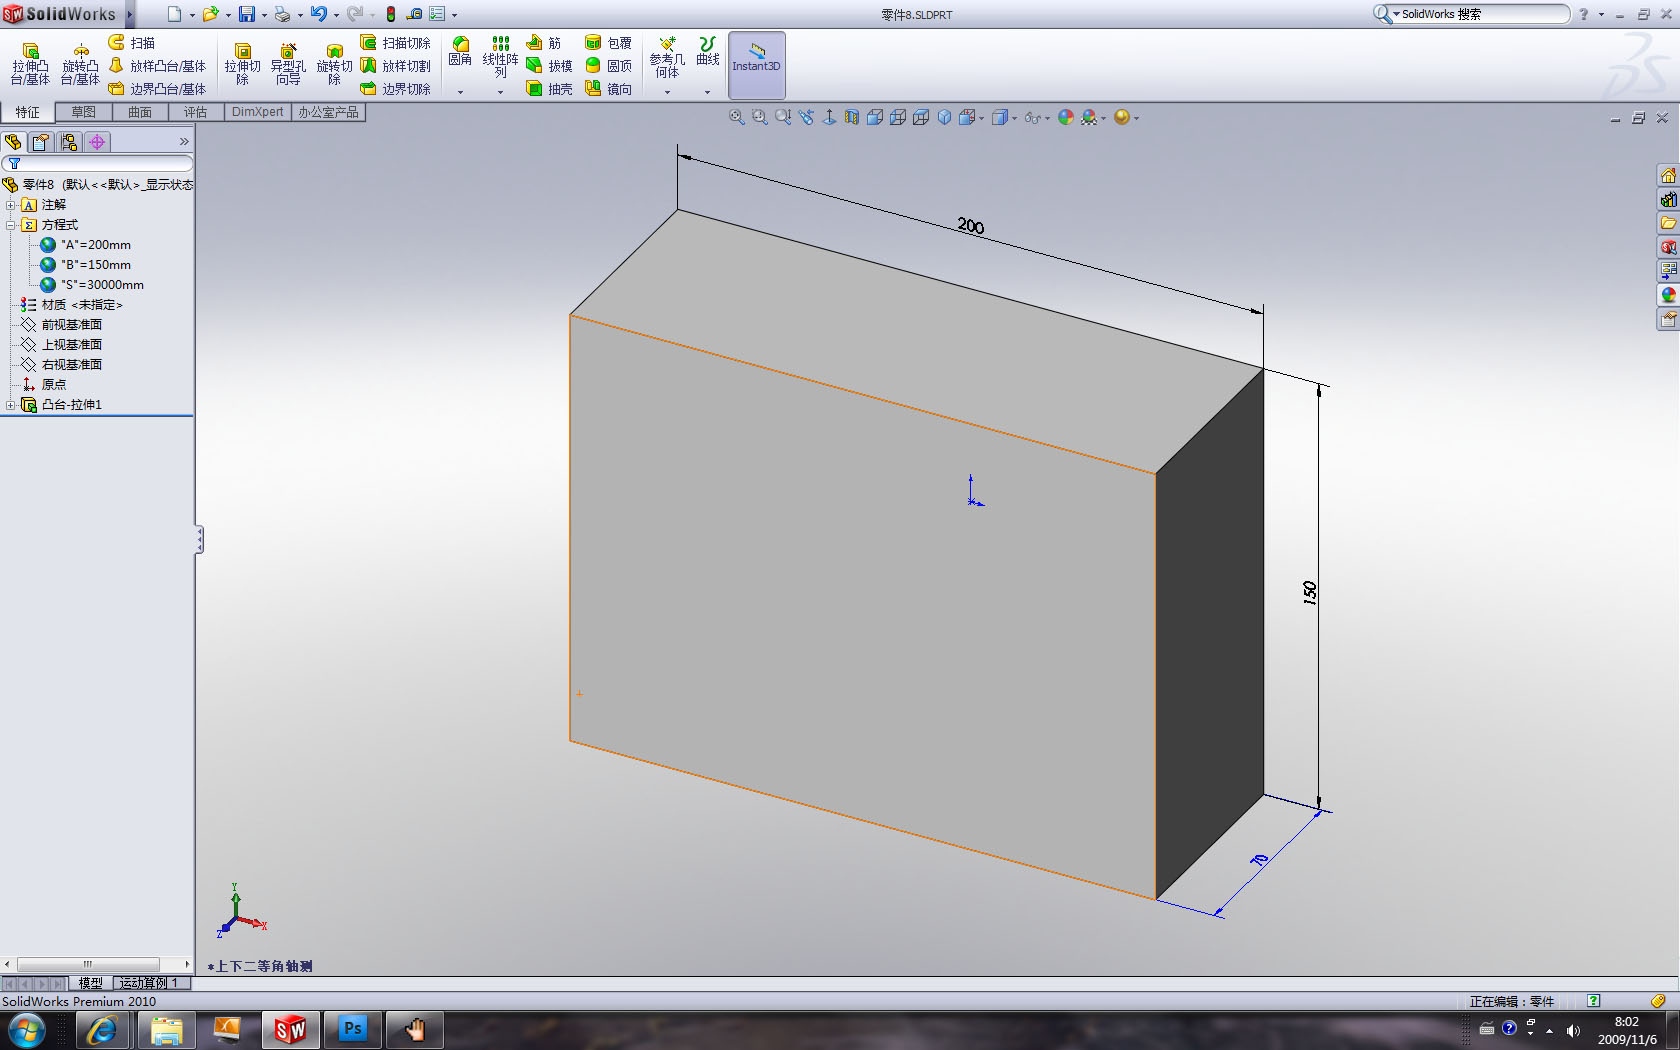Open Internet Explorer from the taskbar

101,1029
